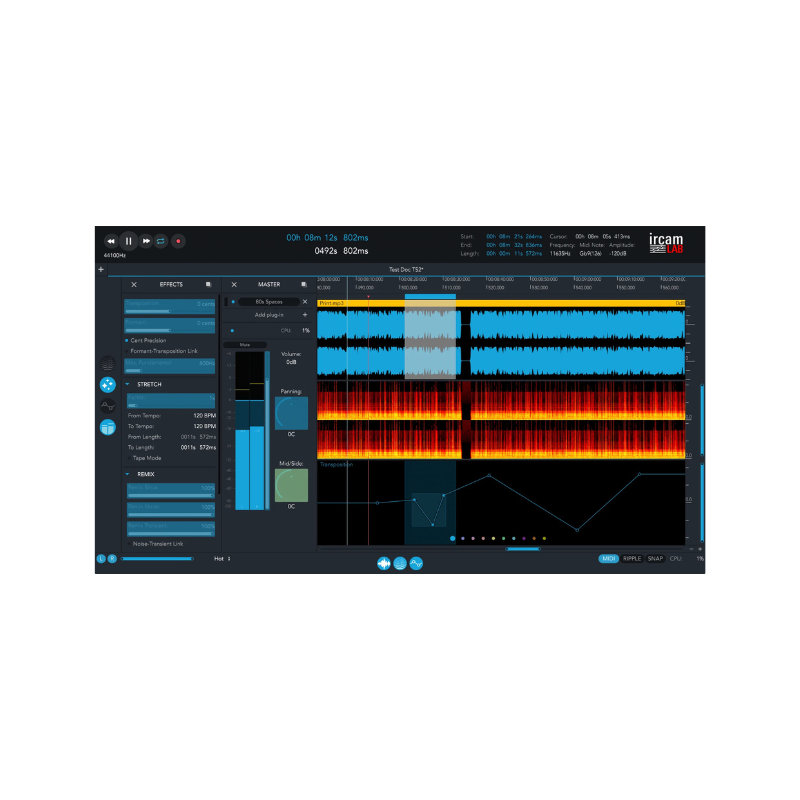Toggle loop playback icon

(161, 241)
